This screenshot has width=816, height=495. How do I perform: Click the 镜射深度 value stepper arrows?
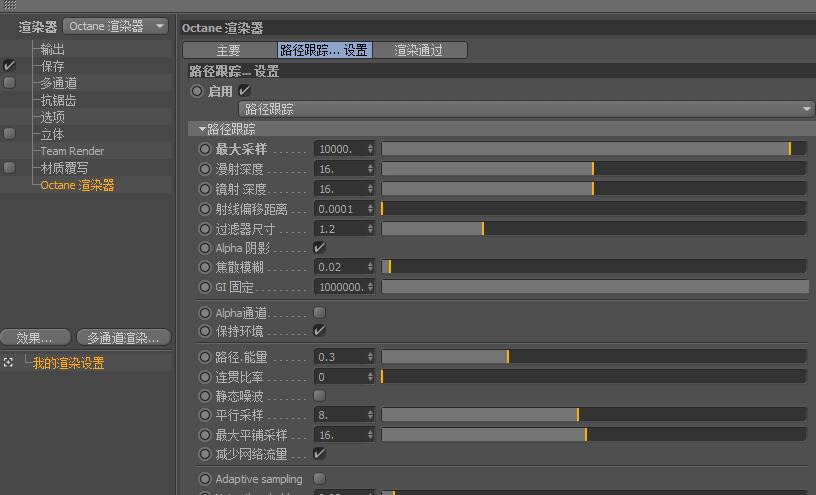(x=370, y=189)
